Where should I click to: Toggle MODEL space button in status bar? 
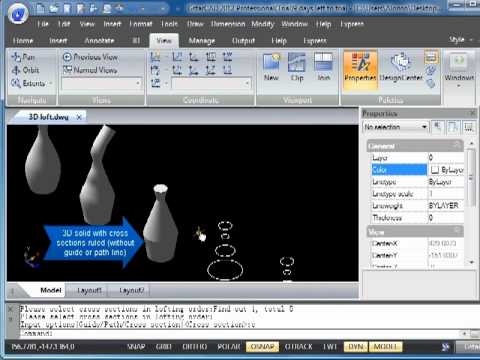(385, 347)
